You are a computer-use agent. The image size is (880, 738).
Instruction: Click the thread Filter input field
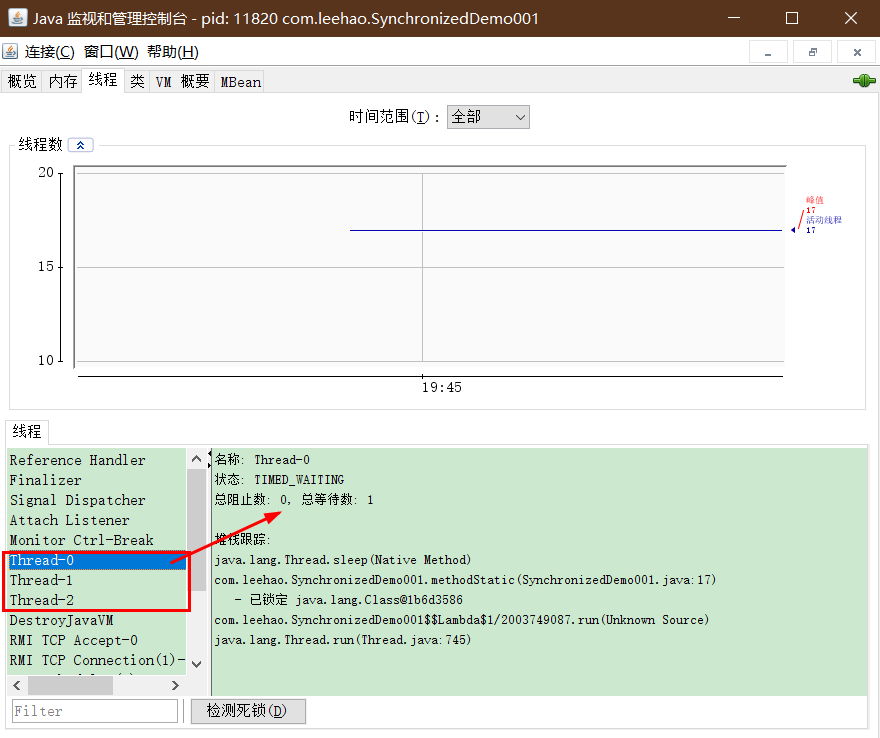pos(95,711)
